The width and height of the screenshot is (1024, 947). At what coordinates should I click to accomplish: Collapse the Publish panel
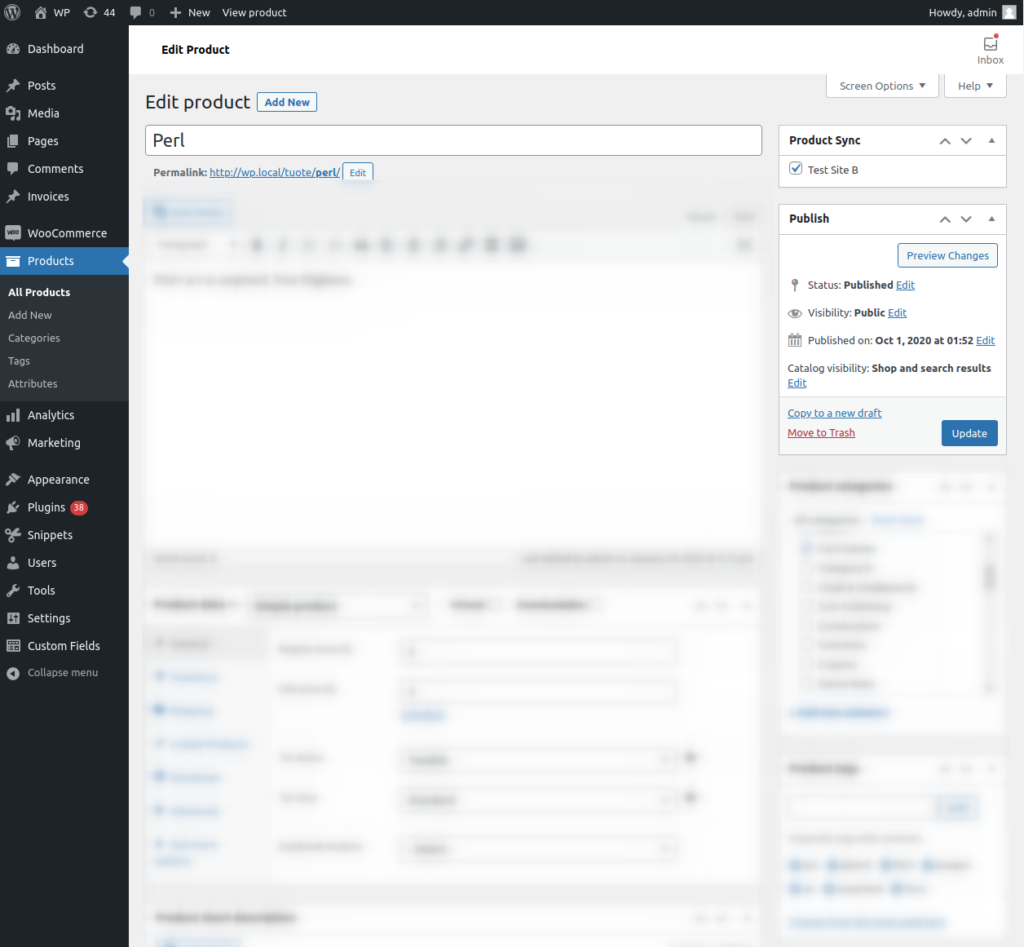click(991, 218)
